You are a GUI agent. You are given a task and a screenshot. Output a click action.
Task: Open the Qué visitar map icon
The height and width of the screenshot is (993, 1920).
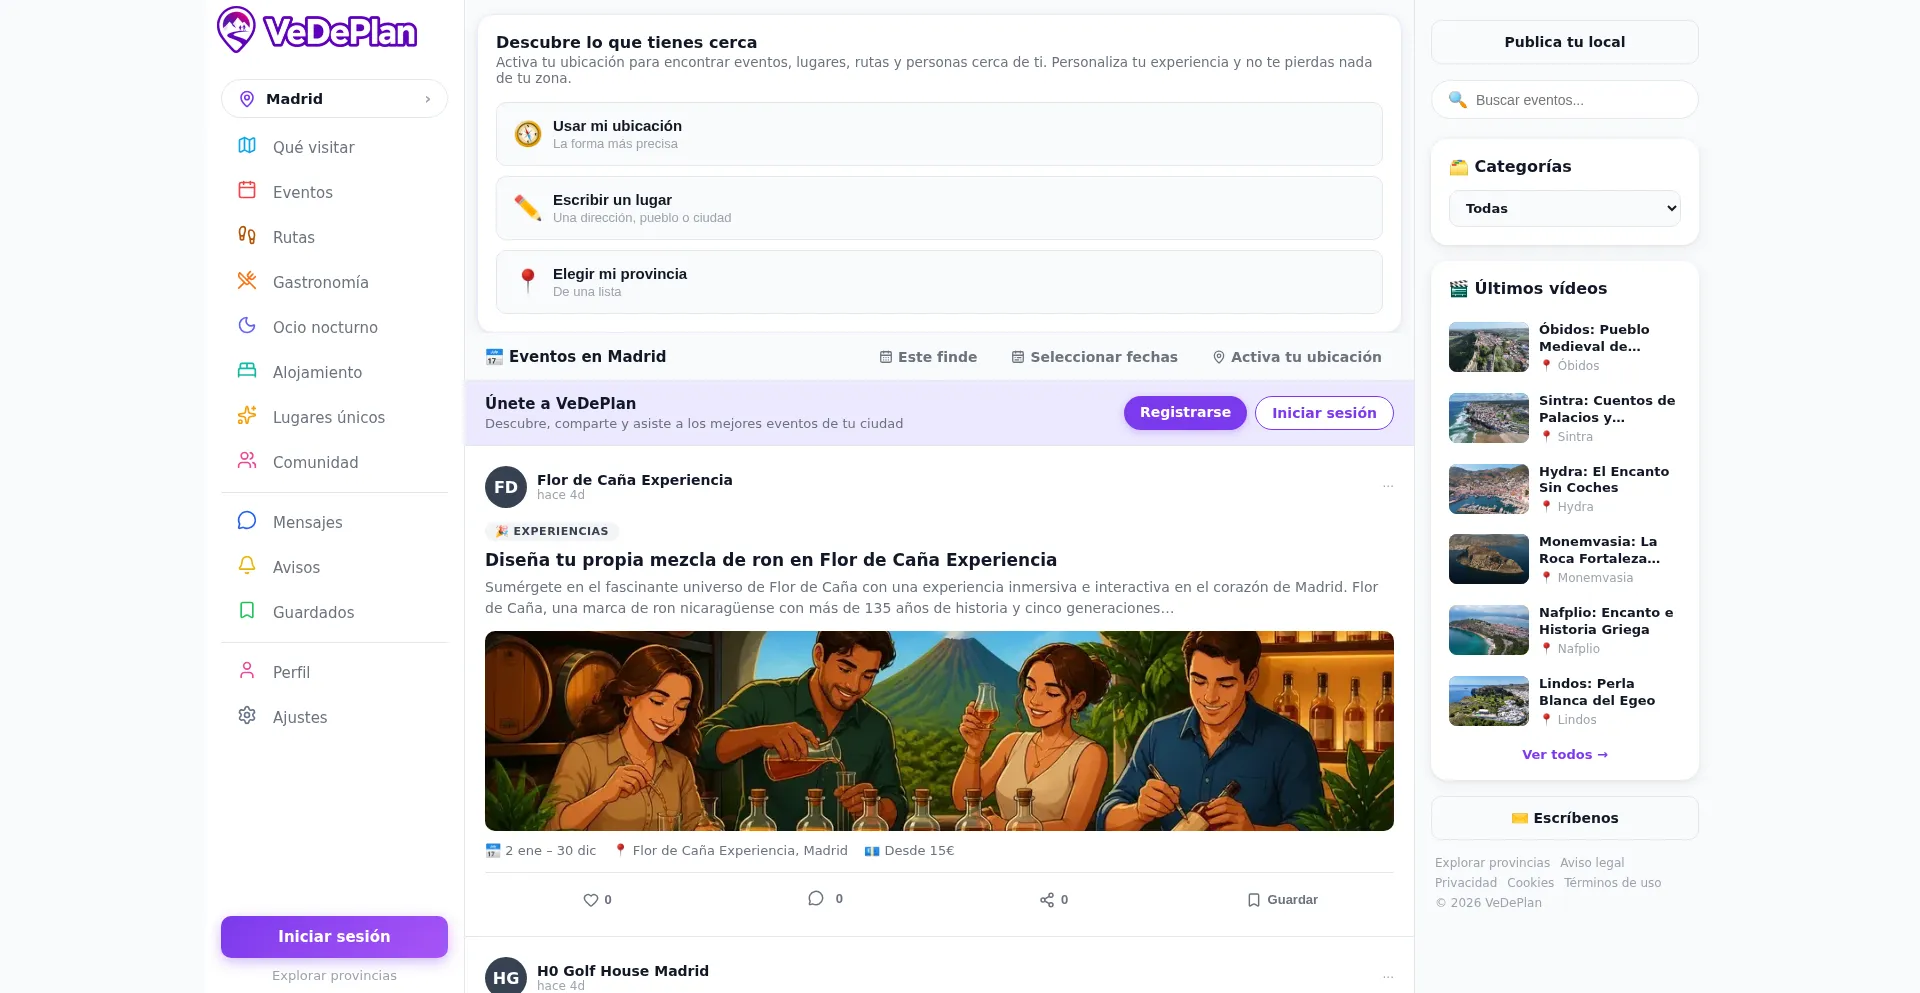click(x=247, y=146)
